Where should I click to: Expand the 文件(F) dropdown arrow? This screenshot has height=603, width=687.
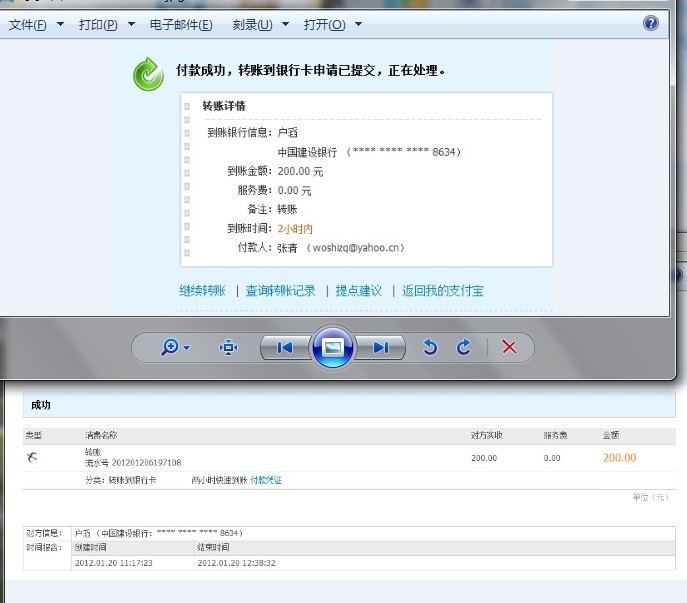coord(60,24)
